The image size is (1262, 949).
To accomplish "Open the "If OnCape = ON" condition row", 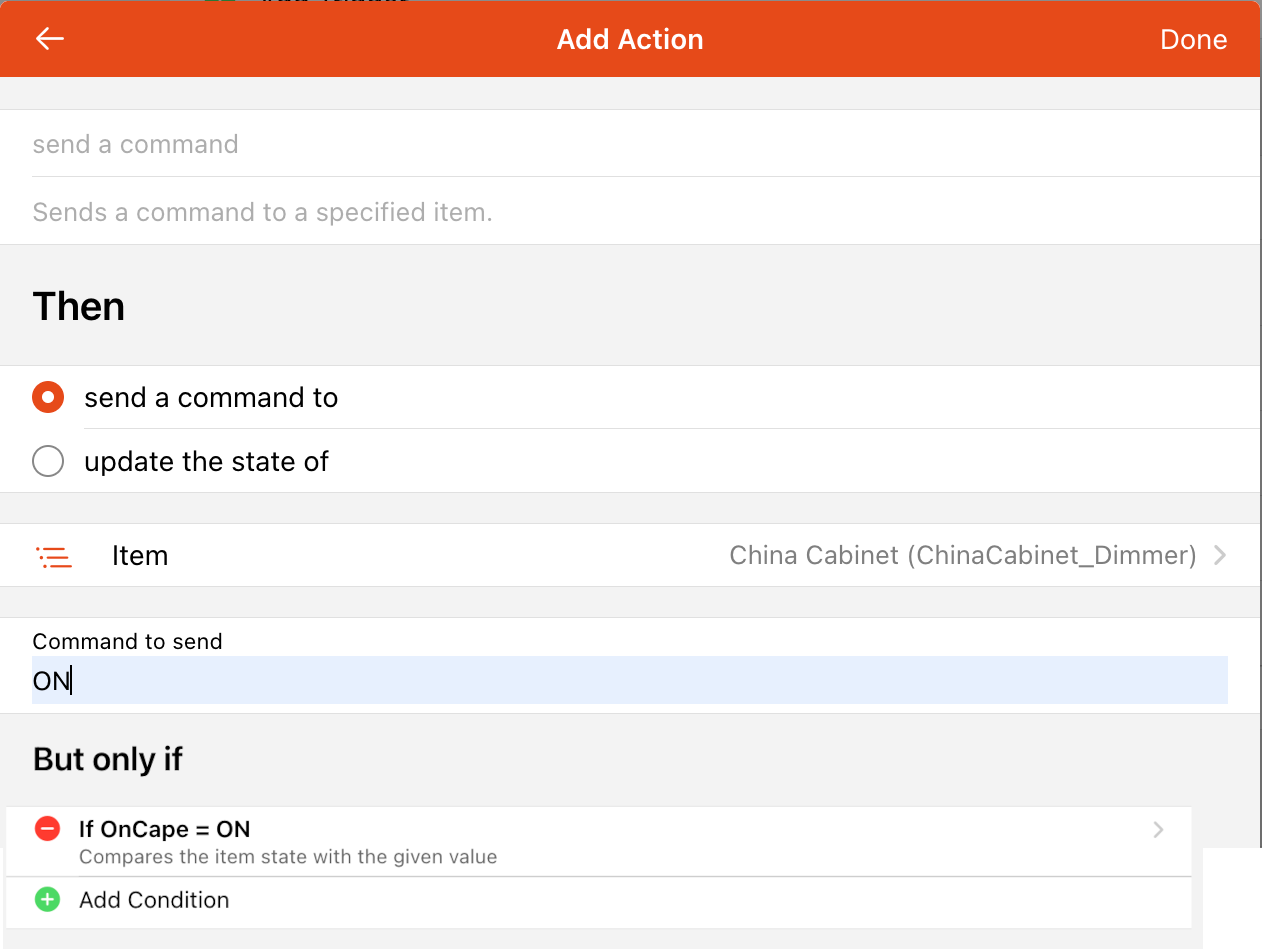I will (x=598, y=841).
